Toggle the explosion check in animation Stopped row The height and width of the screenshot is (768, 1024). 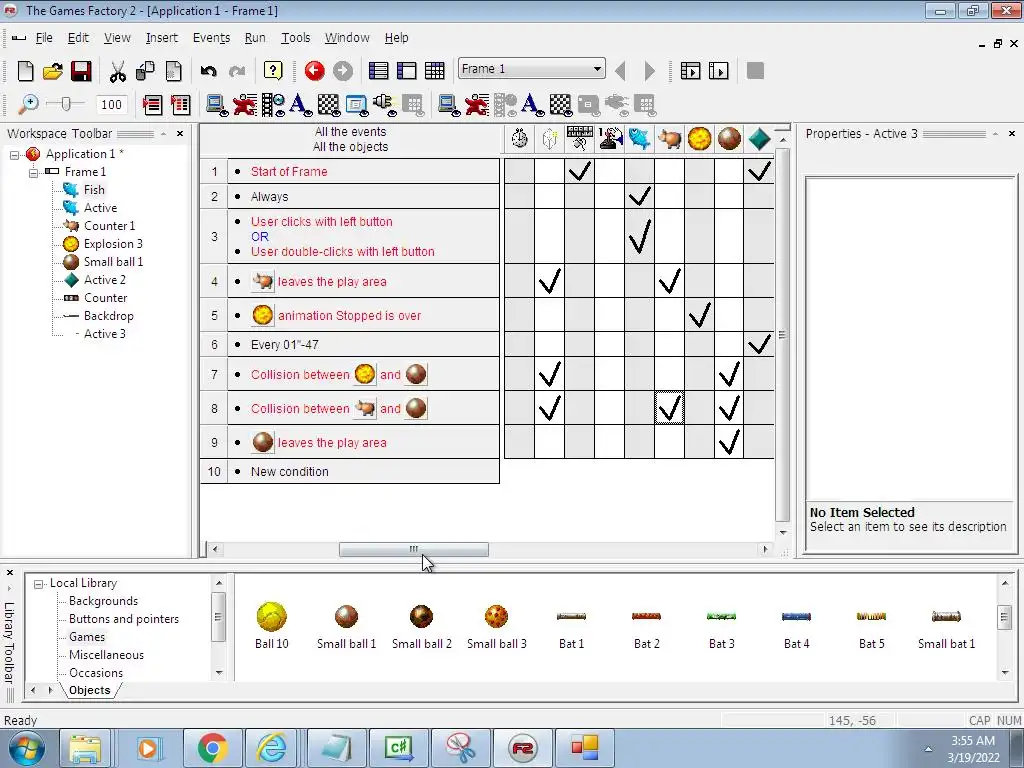[x=699, y=315]
